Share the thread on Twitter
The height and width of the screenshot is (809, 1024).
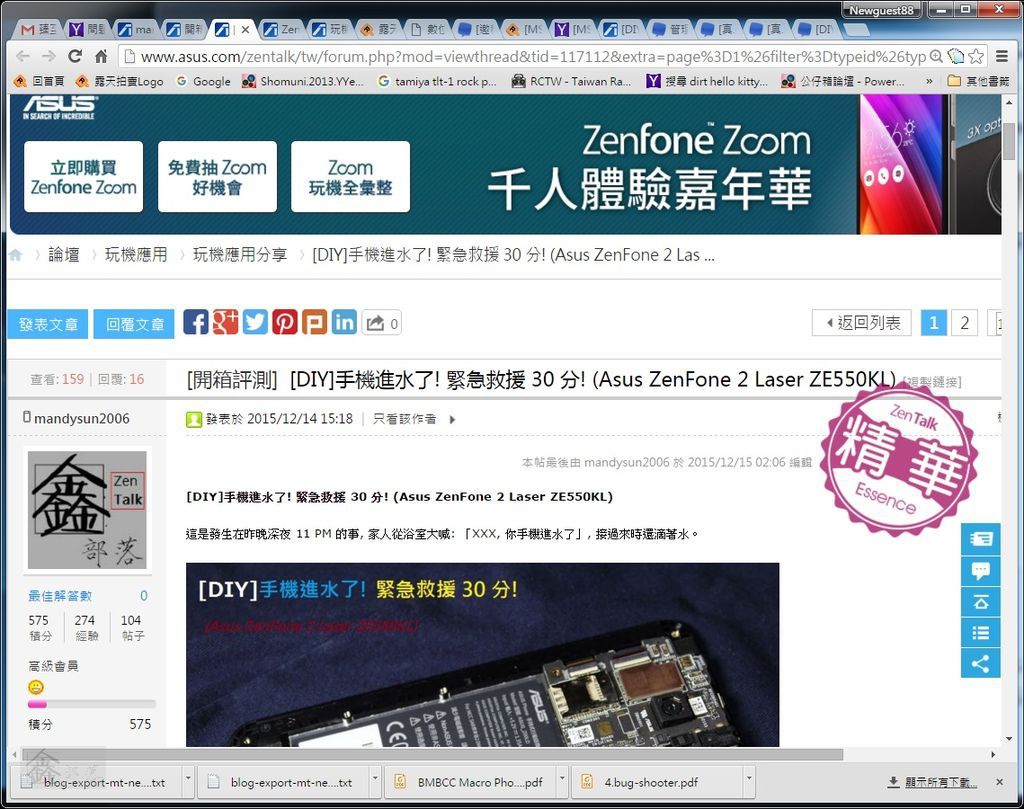click(255, 323)
